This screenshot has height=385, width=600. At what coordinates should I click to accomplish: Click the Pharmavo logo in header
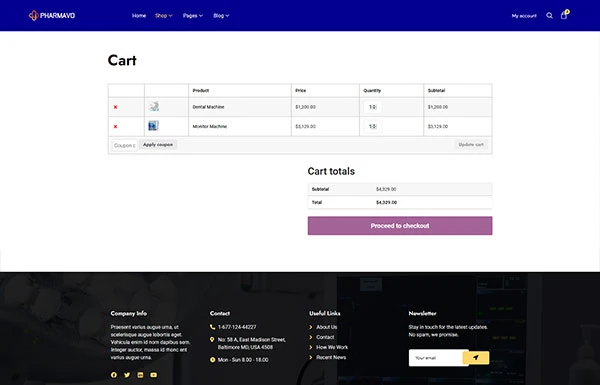click(52, 15)
